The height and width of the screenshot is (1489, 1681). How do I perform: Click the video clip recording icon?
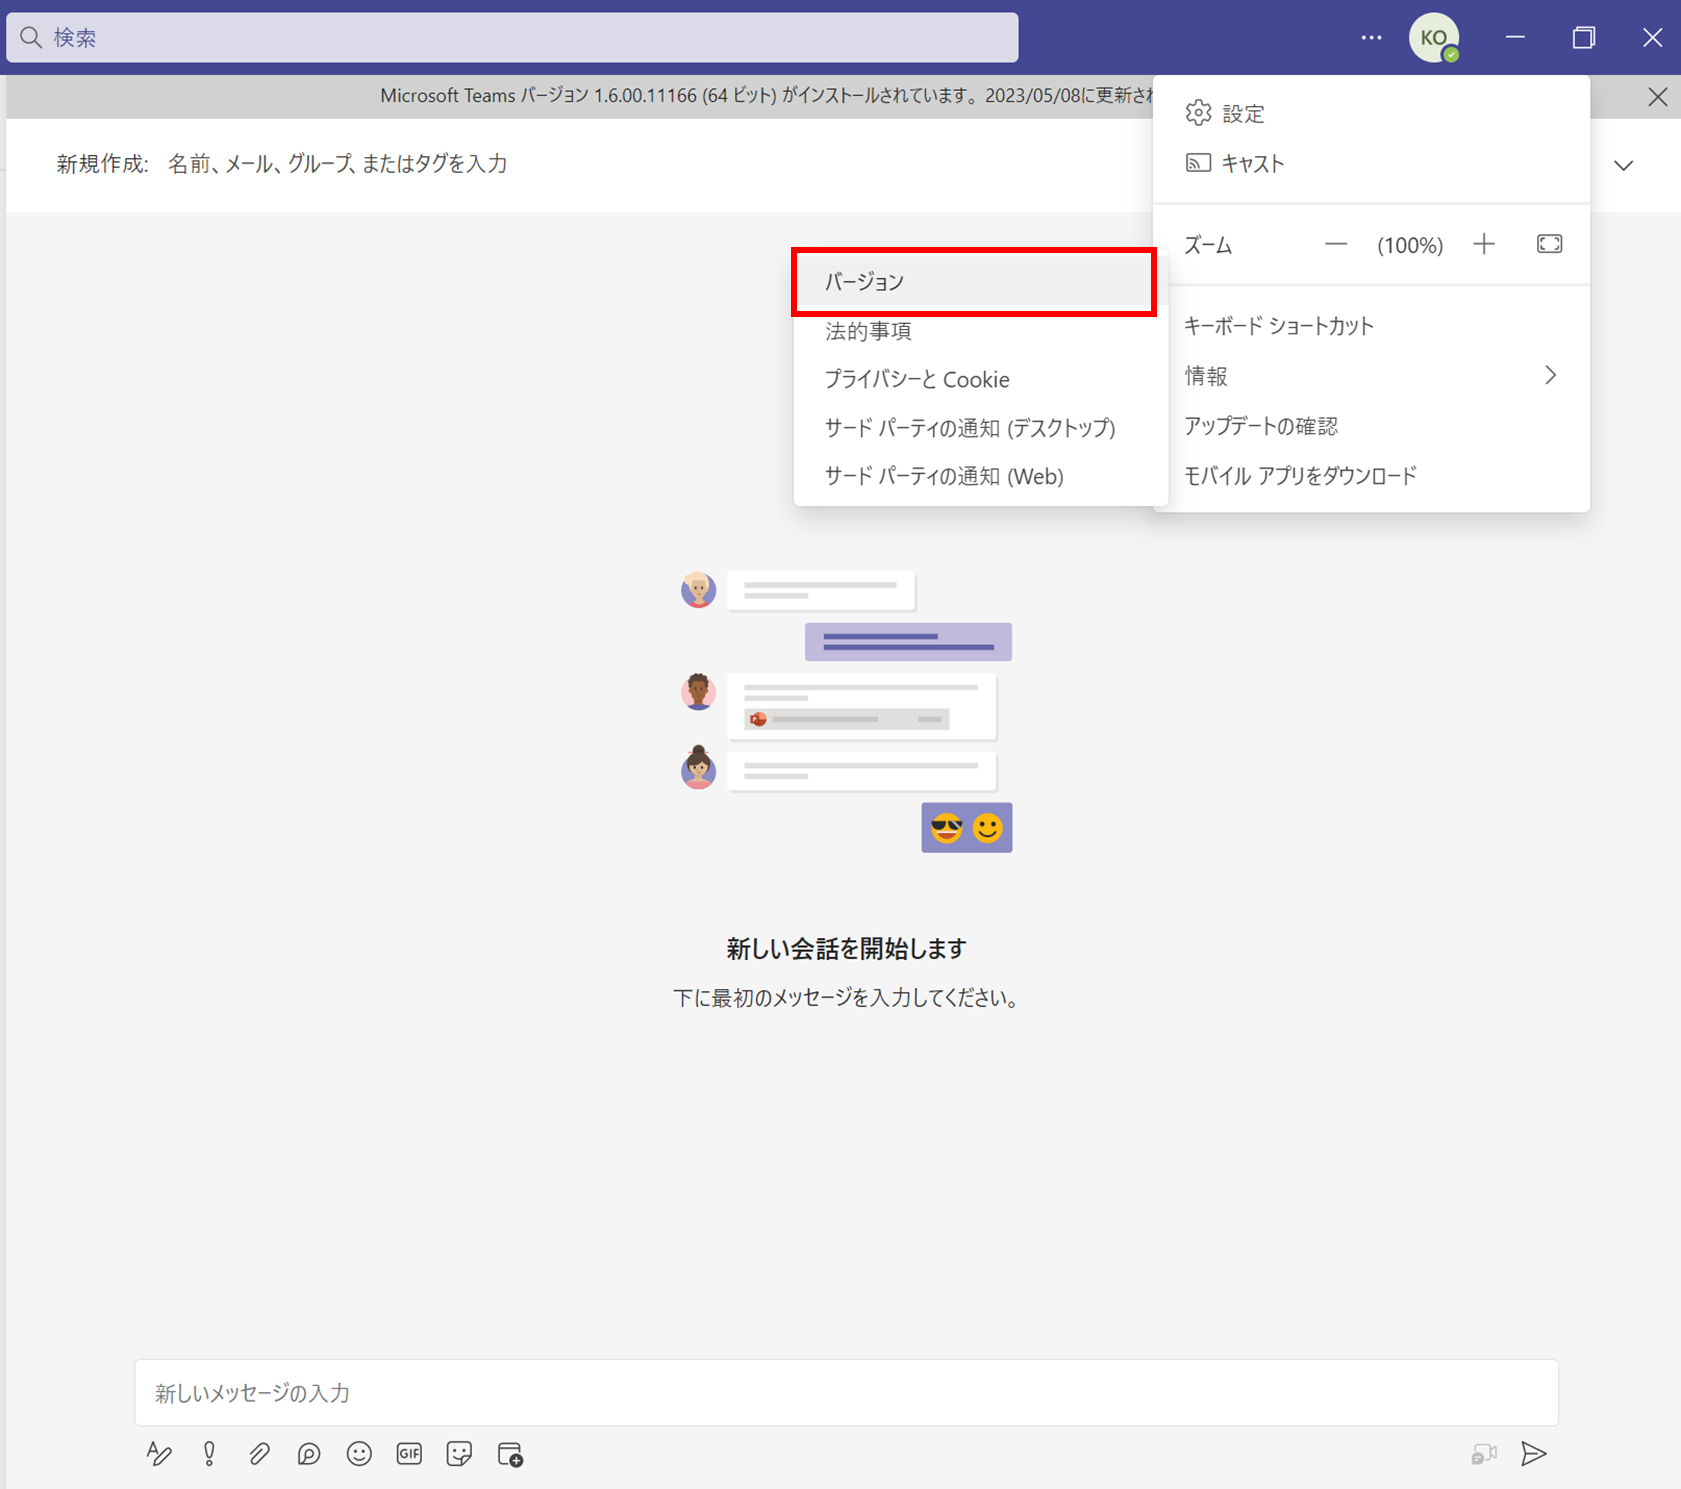pos(1484,1454)
